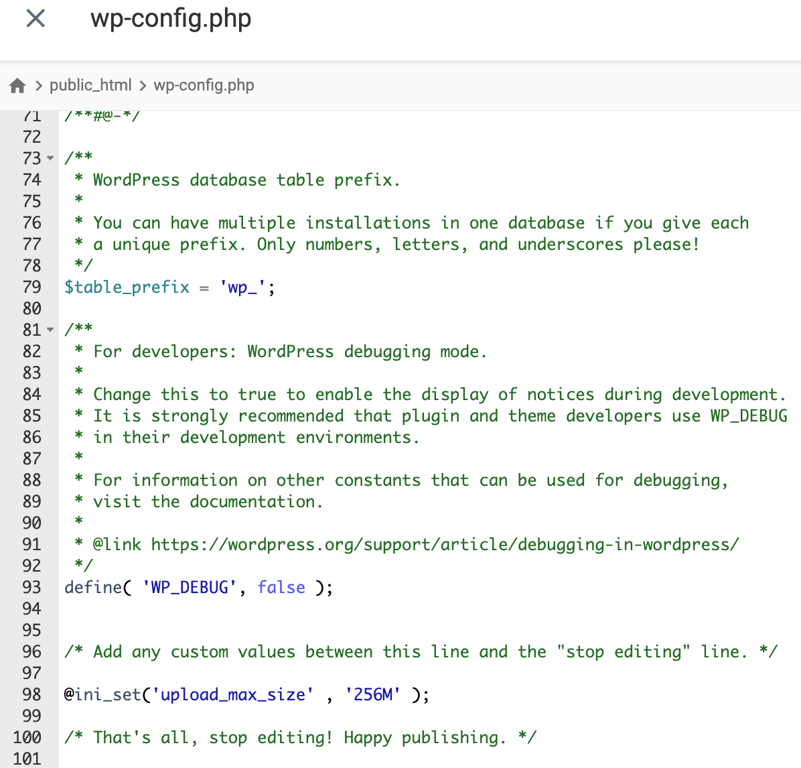This screenshot has width=801, height=768.
Task: Click the @ini_set function call
Action: 100,694
